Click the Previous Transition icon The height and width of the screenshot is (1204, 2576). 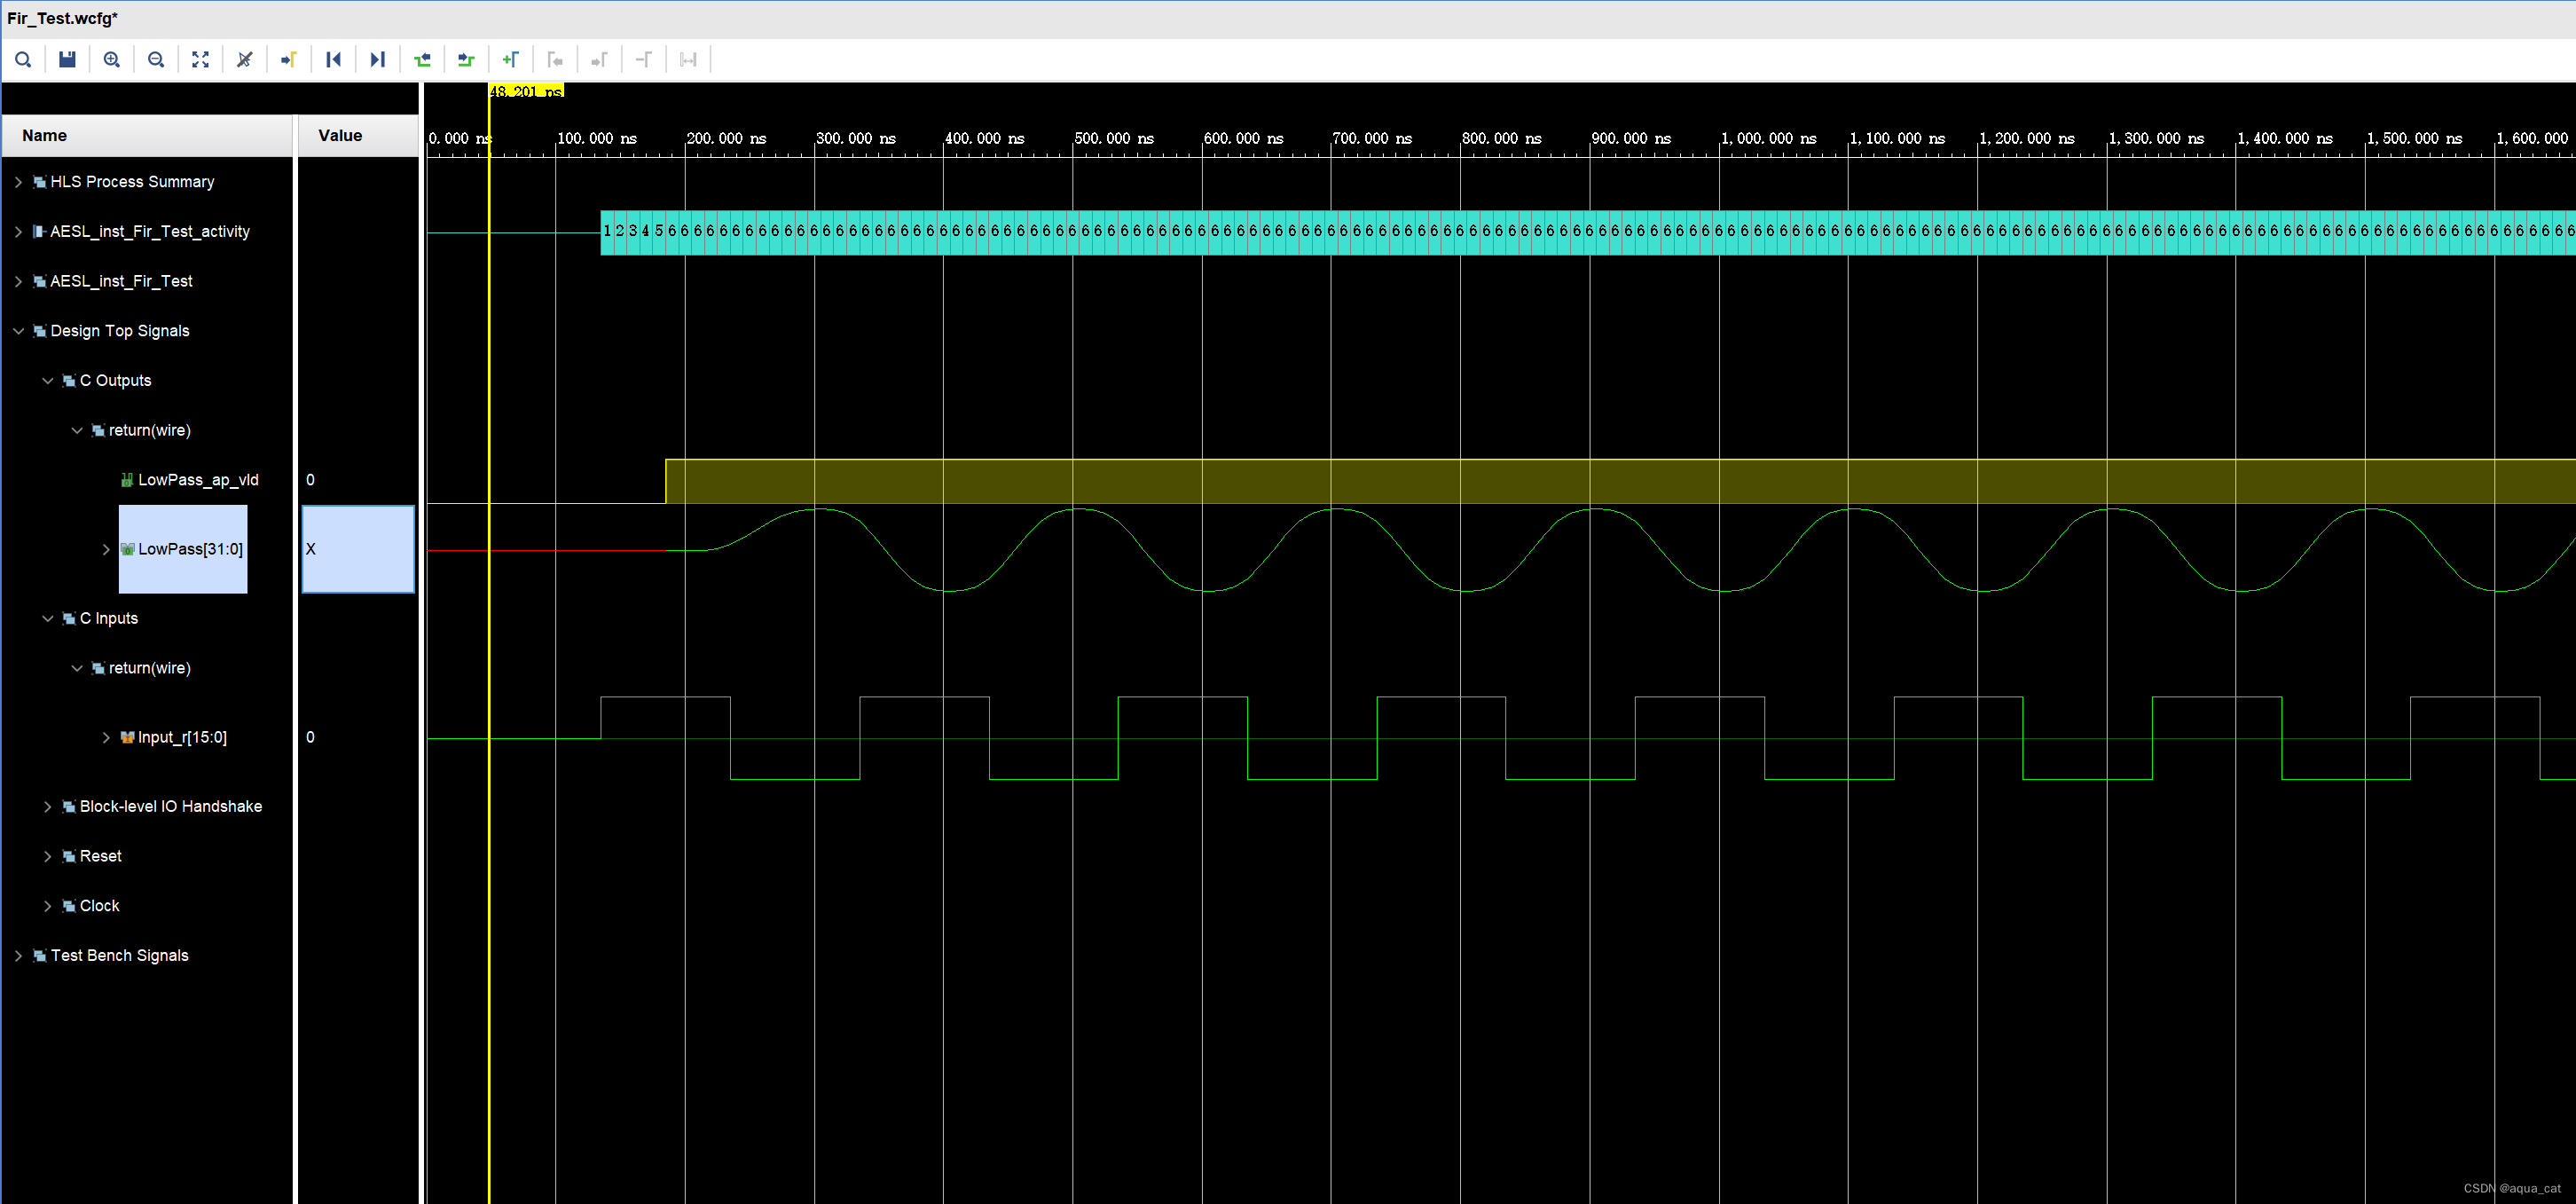click(422, 60)
